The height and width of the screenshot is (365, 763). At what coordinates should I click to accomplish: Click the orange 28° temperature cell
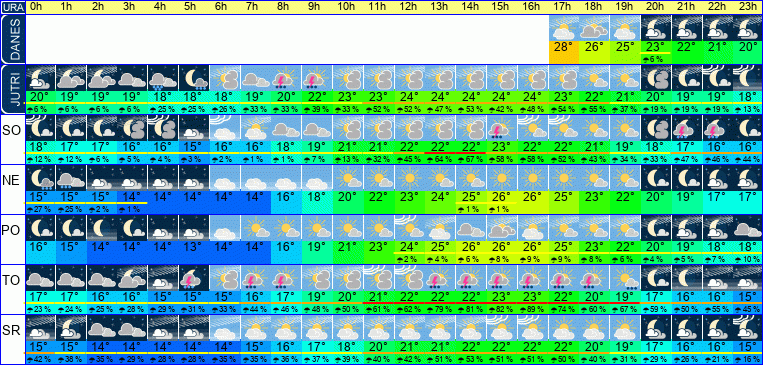click(564, 52)
